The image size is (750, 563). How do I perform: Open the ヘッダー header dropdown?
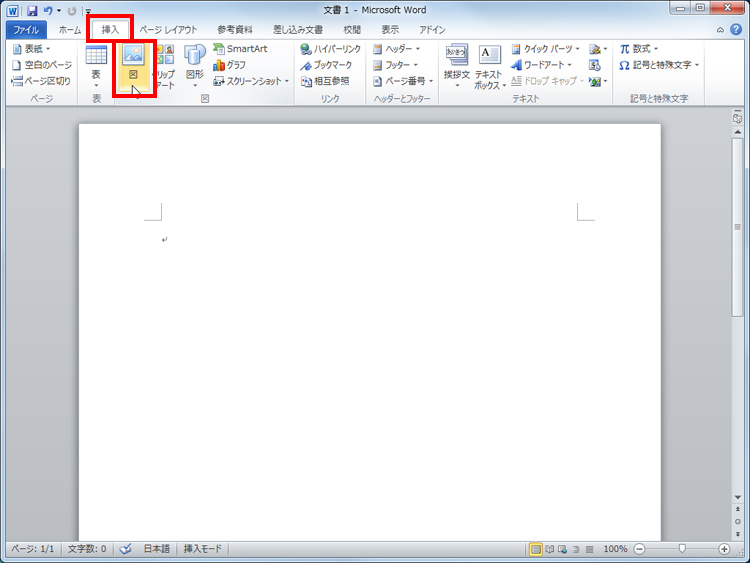click(397, 49)
